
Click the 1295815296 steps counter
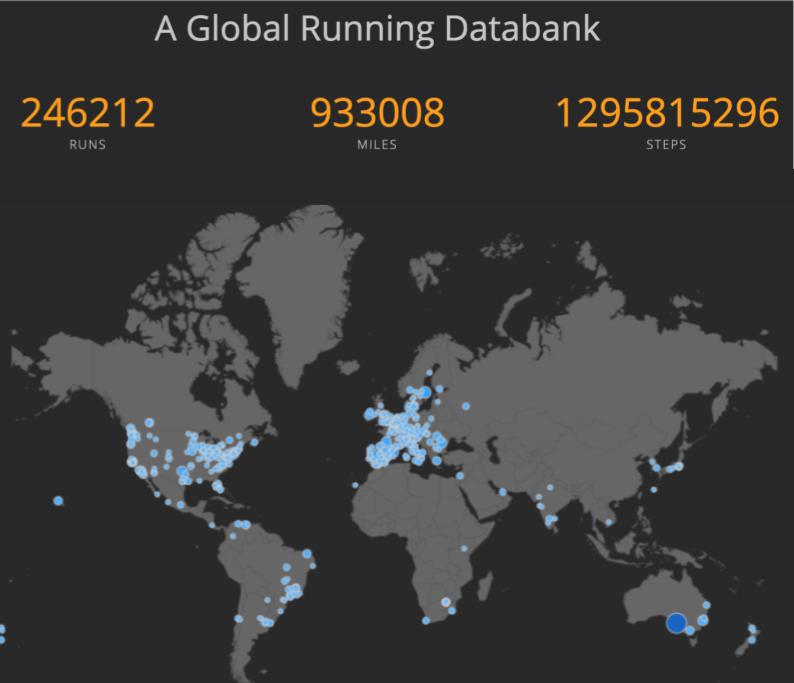(666, 113)
